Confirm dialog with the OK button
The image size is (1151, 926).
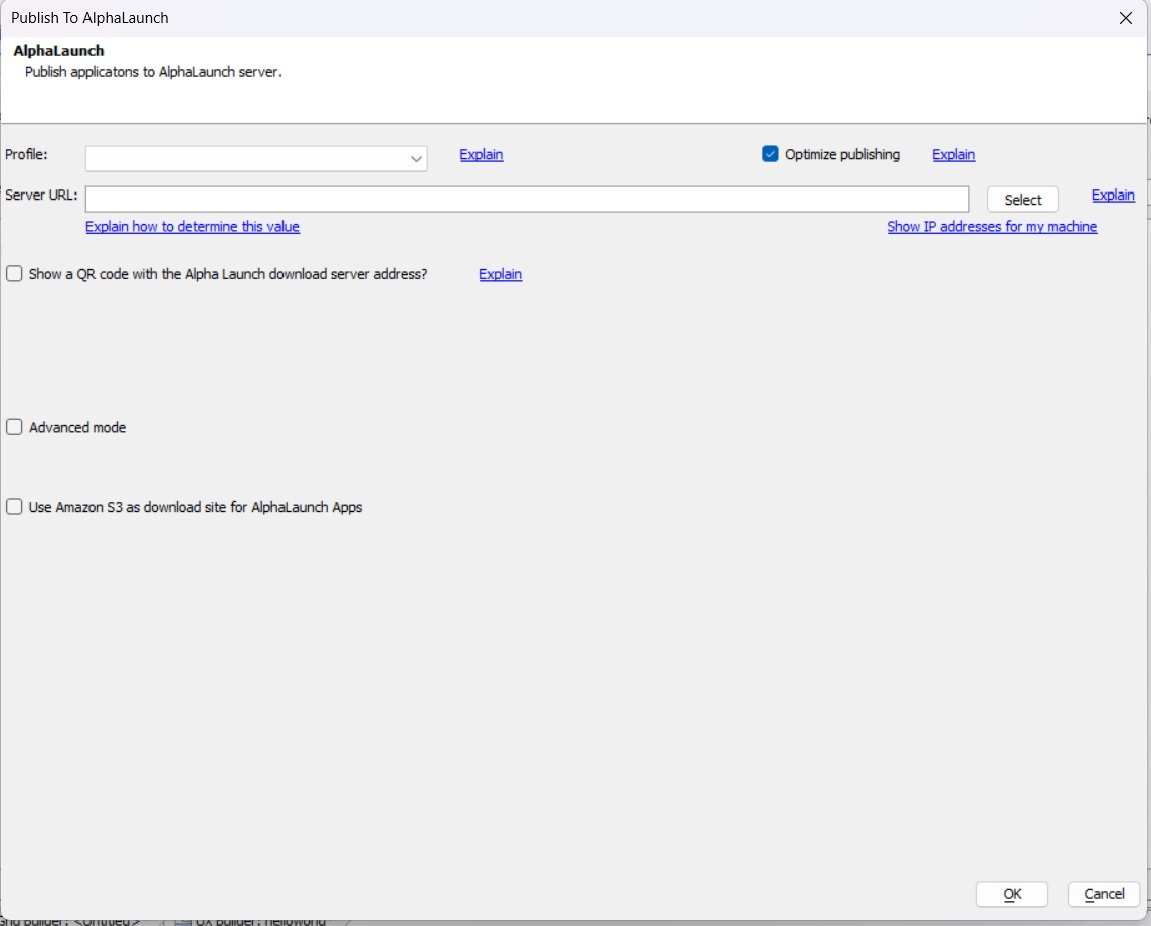[1011, 894]
